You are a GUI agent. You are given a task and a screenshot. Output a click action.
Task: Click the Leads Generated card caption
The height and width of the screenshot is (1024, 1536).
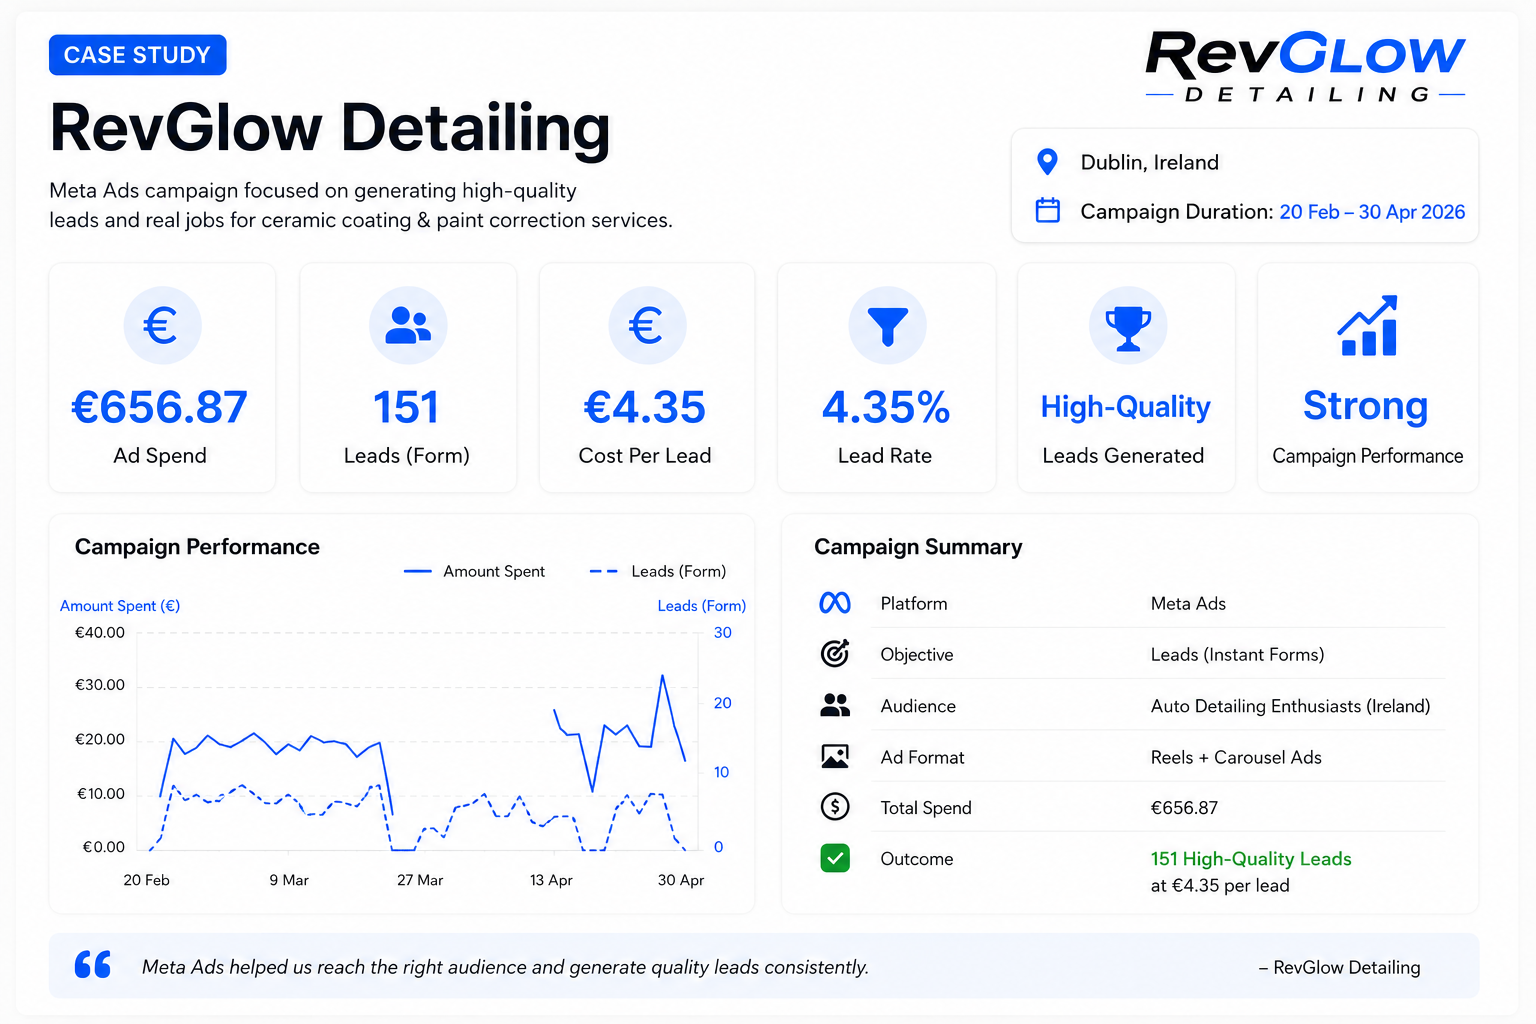(1123, 456)
